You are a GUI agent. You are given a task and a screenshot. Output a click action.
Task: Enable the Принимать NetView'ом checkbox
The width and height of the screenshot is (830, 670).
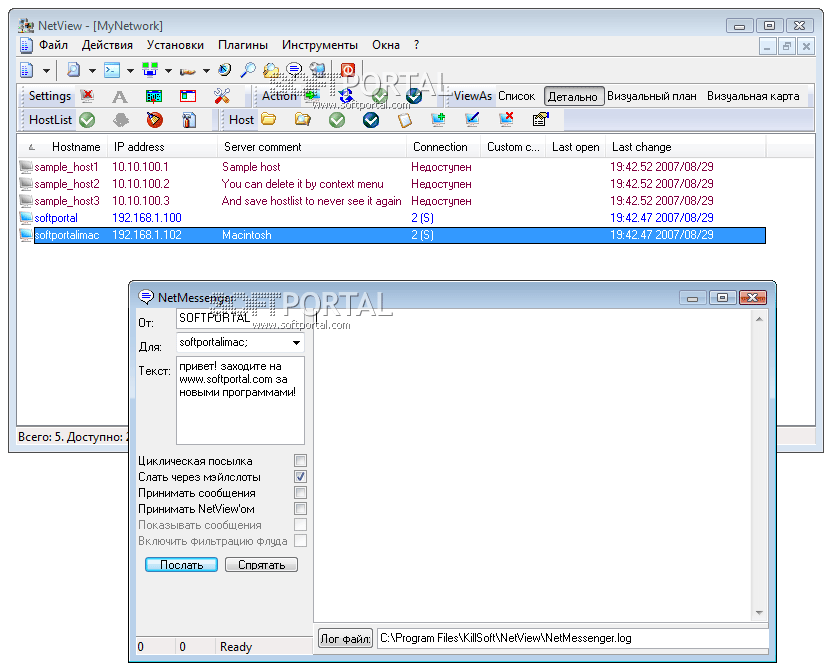pyautogui.click(x=300, y=509)
